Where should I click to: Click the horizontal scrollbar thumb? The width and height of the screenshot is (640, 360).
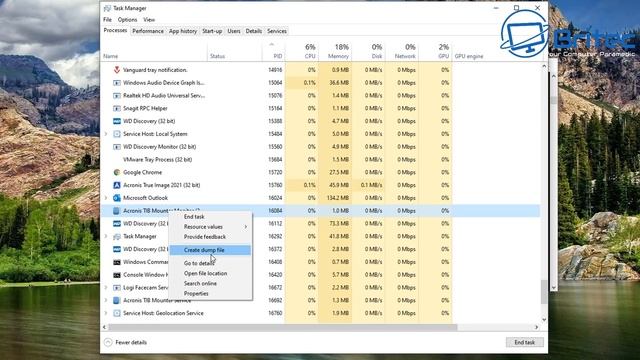tap(282, 327)
